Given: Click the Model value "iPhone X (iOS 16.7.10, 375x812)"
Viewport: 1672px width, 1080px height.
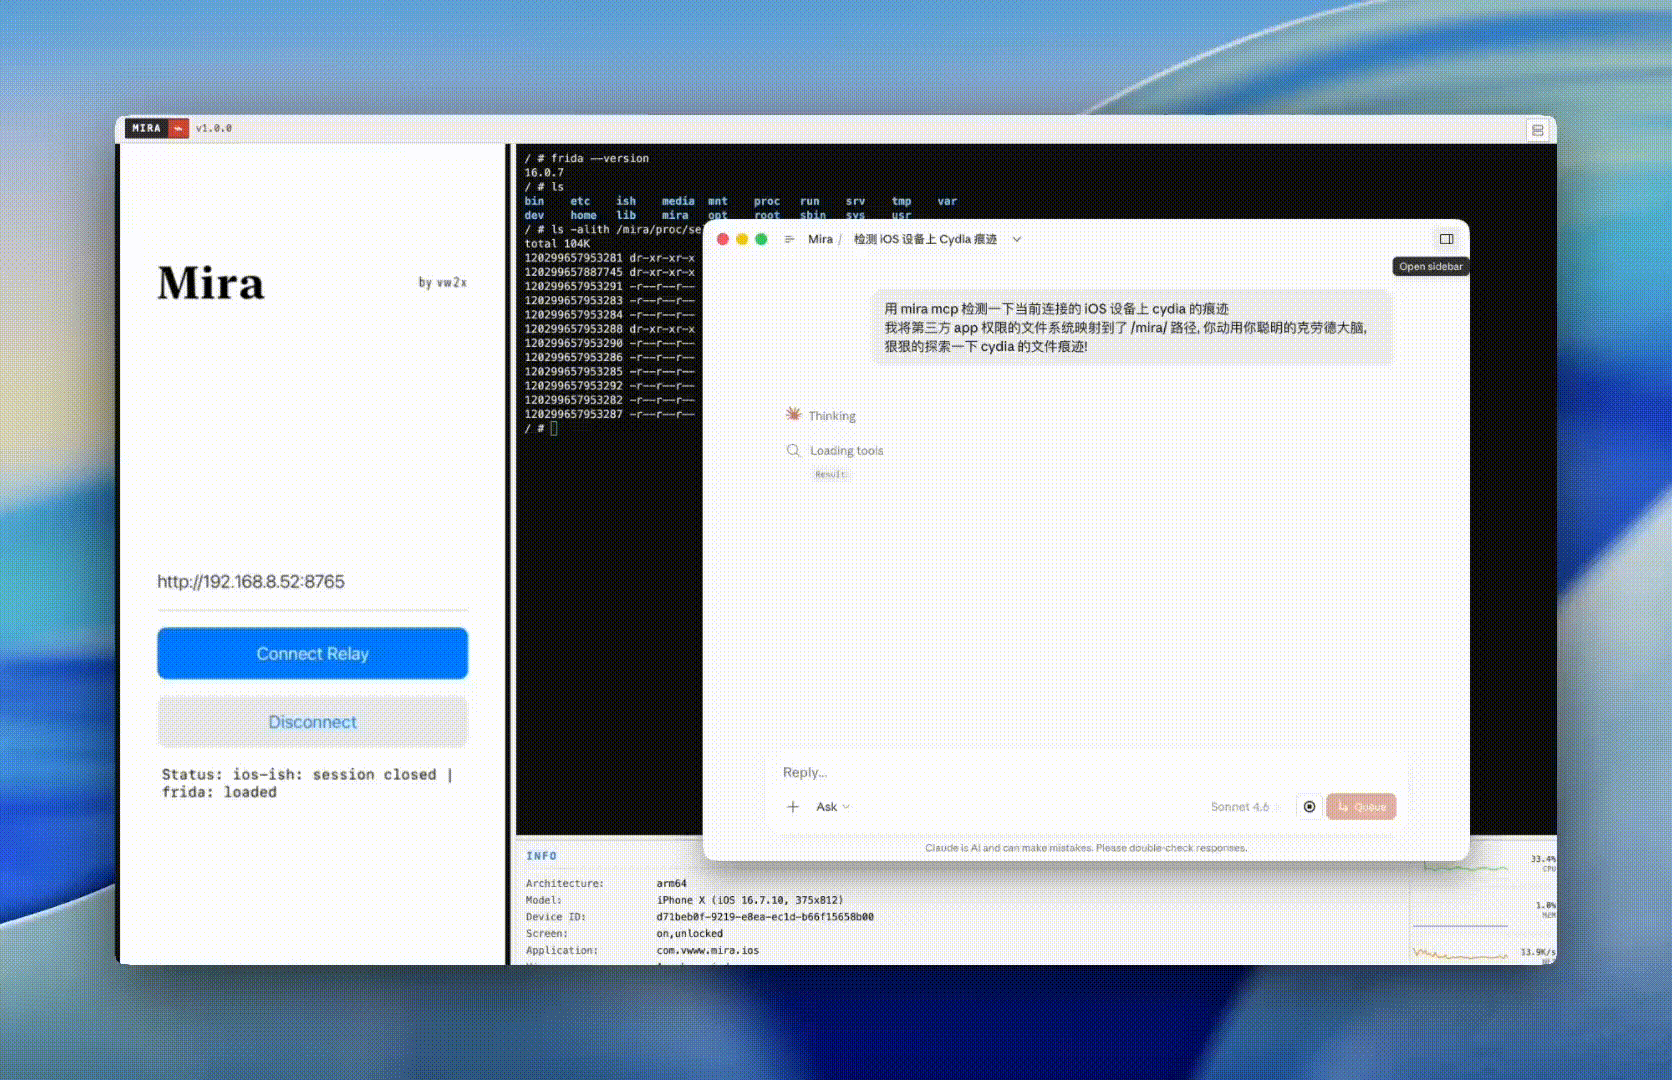Looking at the screenshot, I should coord(750,900).
